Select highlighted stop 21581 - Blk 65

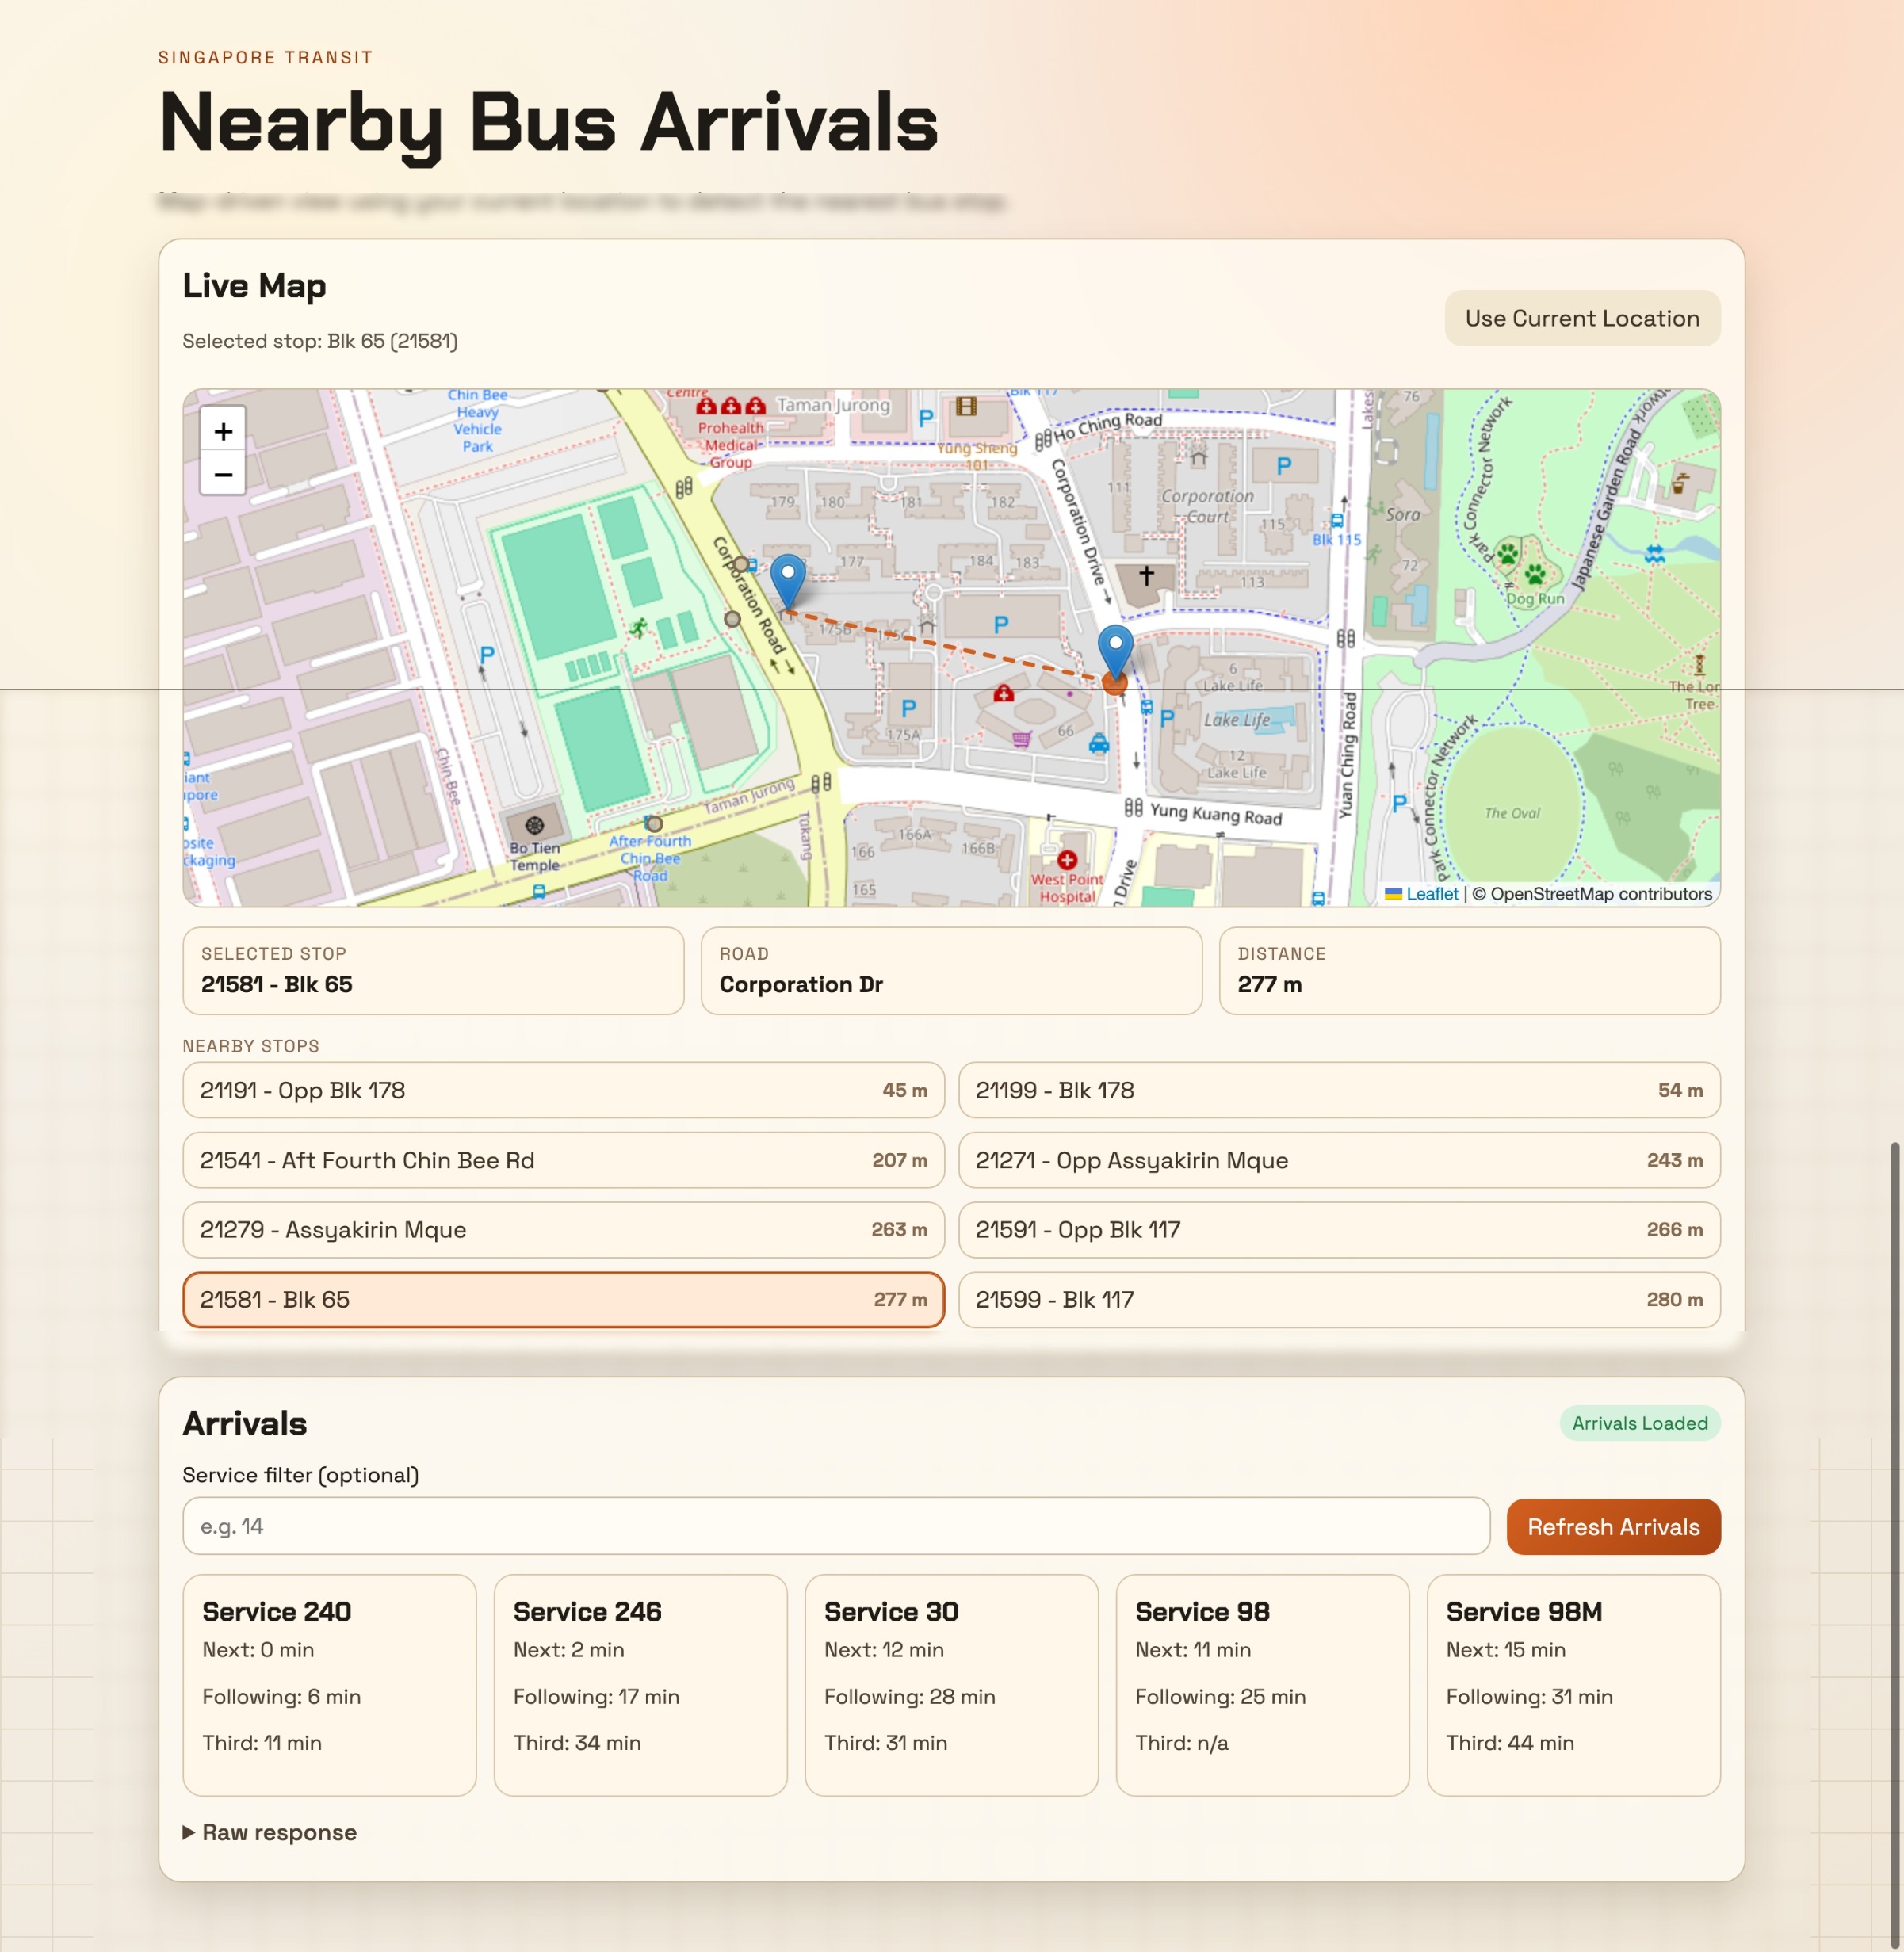coord(563,1300)
